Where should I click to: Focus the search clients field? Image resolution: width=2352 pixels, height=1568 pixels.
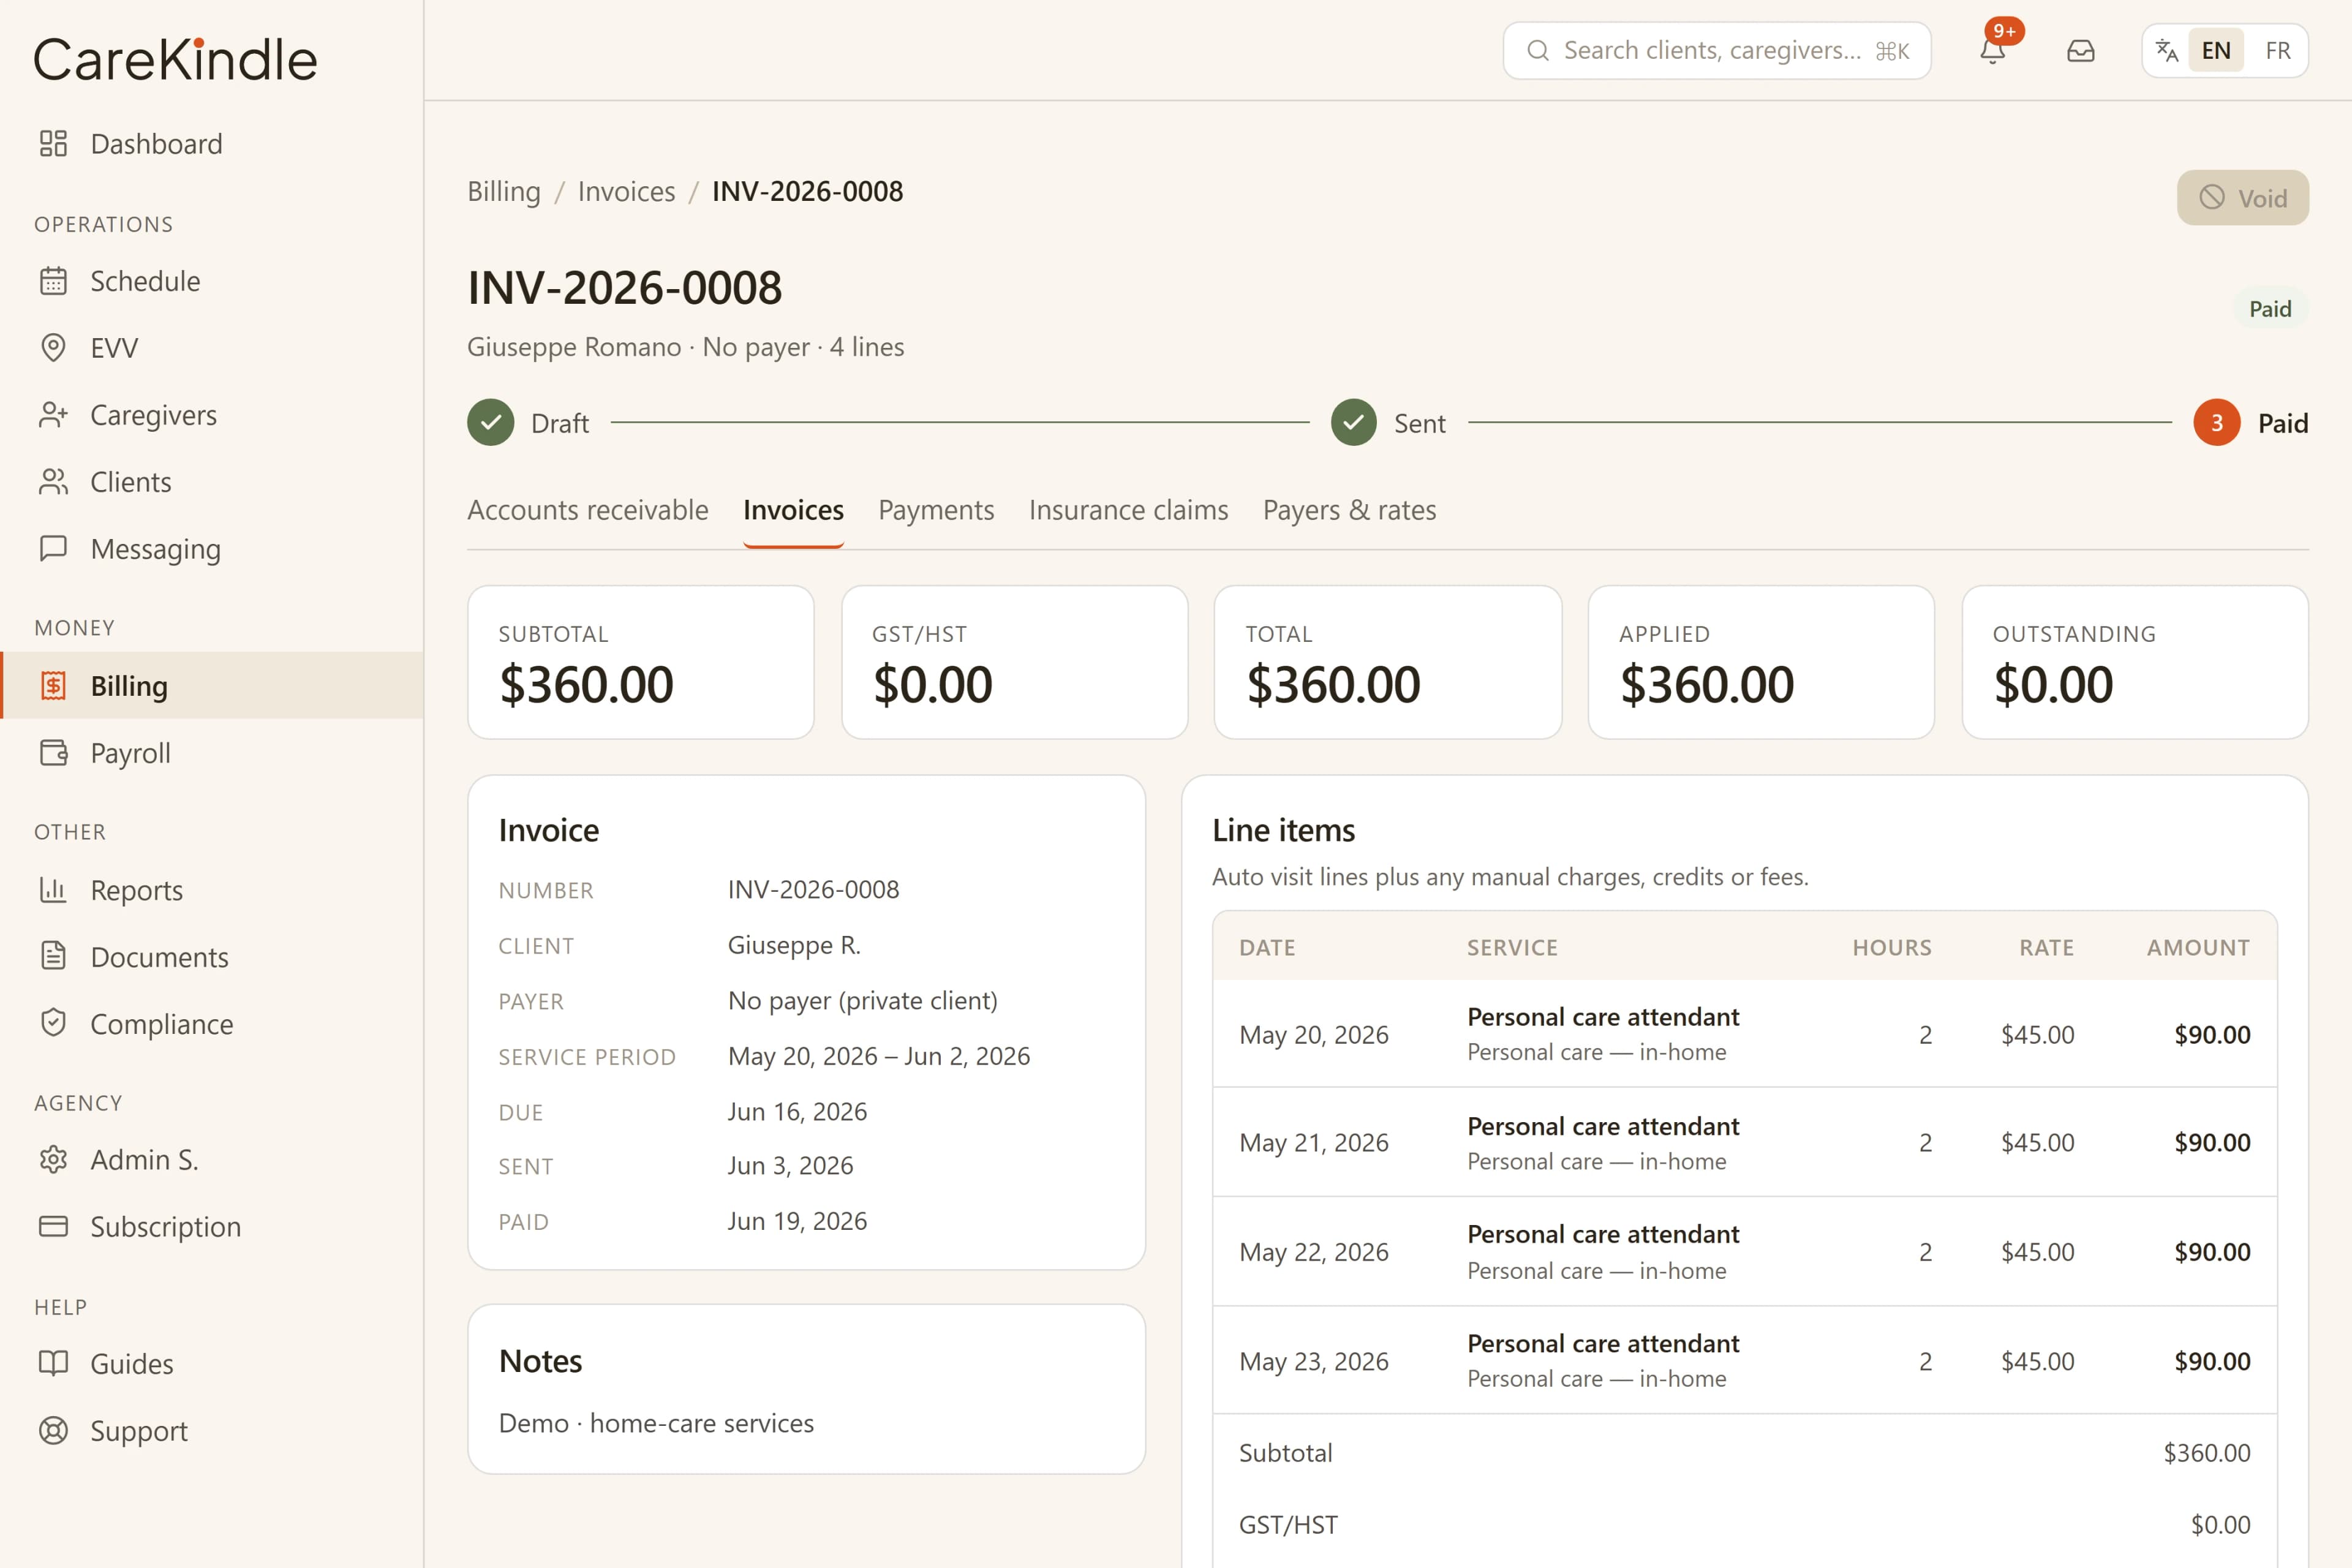click(1716, 50)
